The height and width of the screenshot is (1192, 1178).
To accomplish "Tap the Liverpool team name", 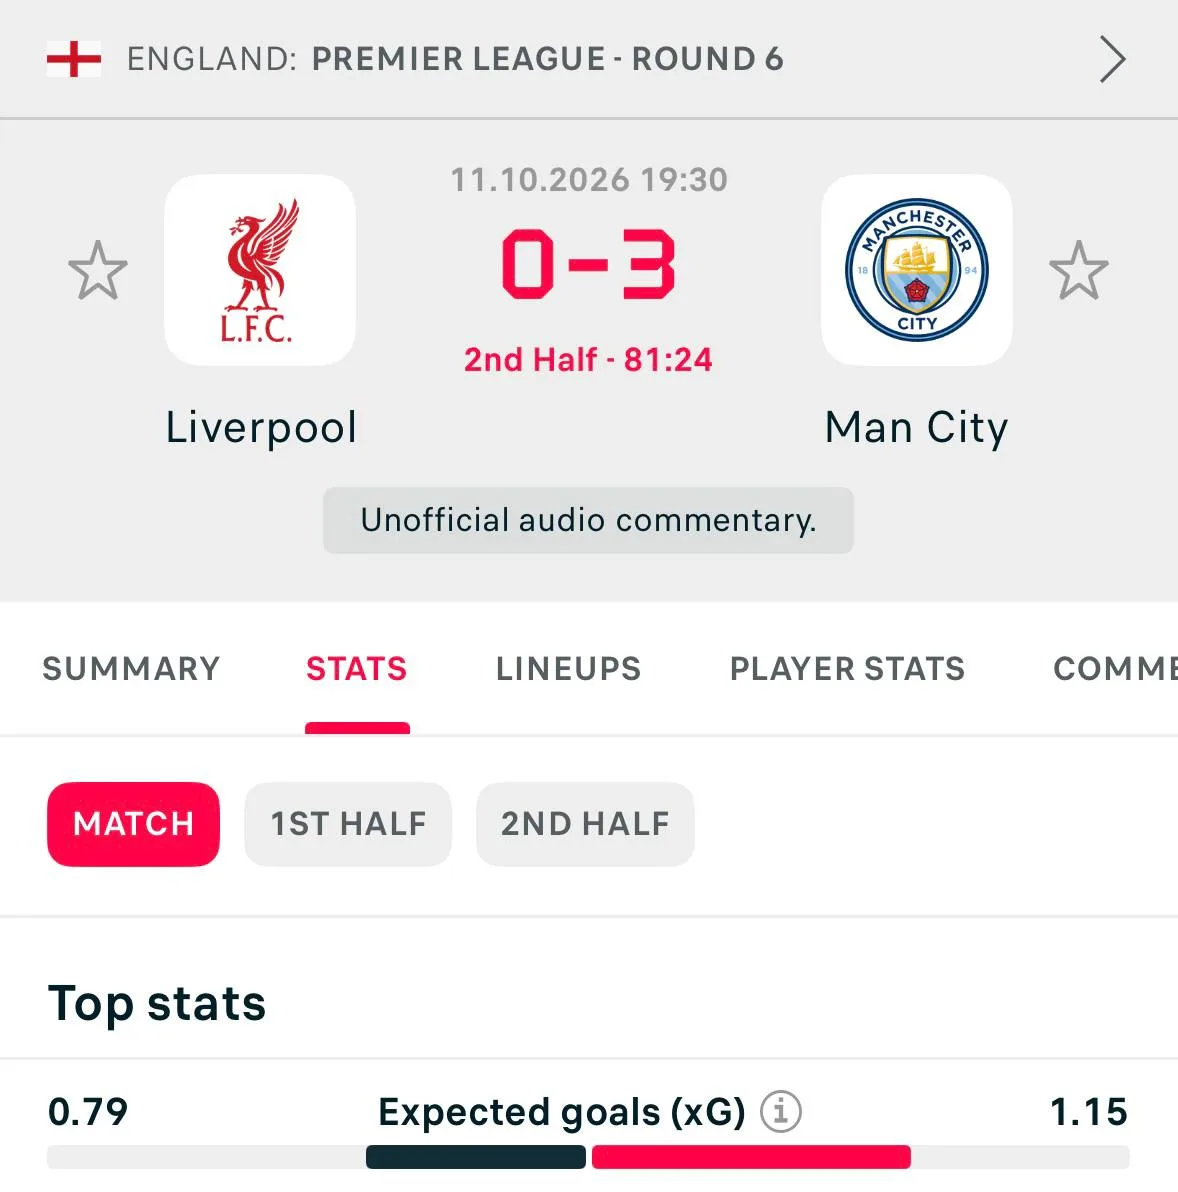I will (261, 427).
